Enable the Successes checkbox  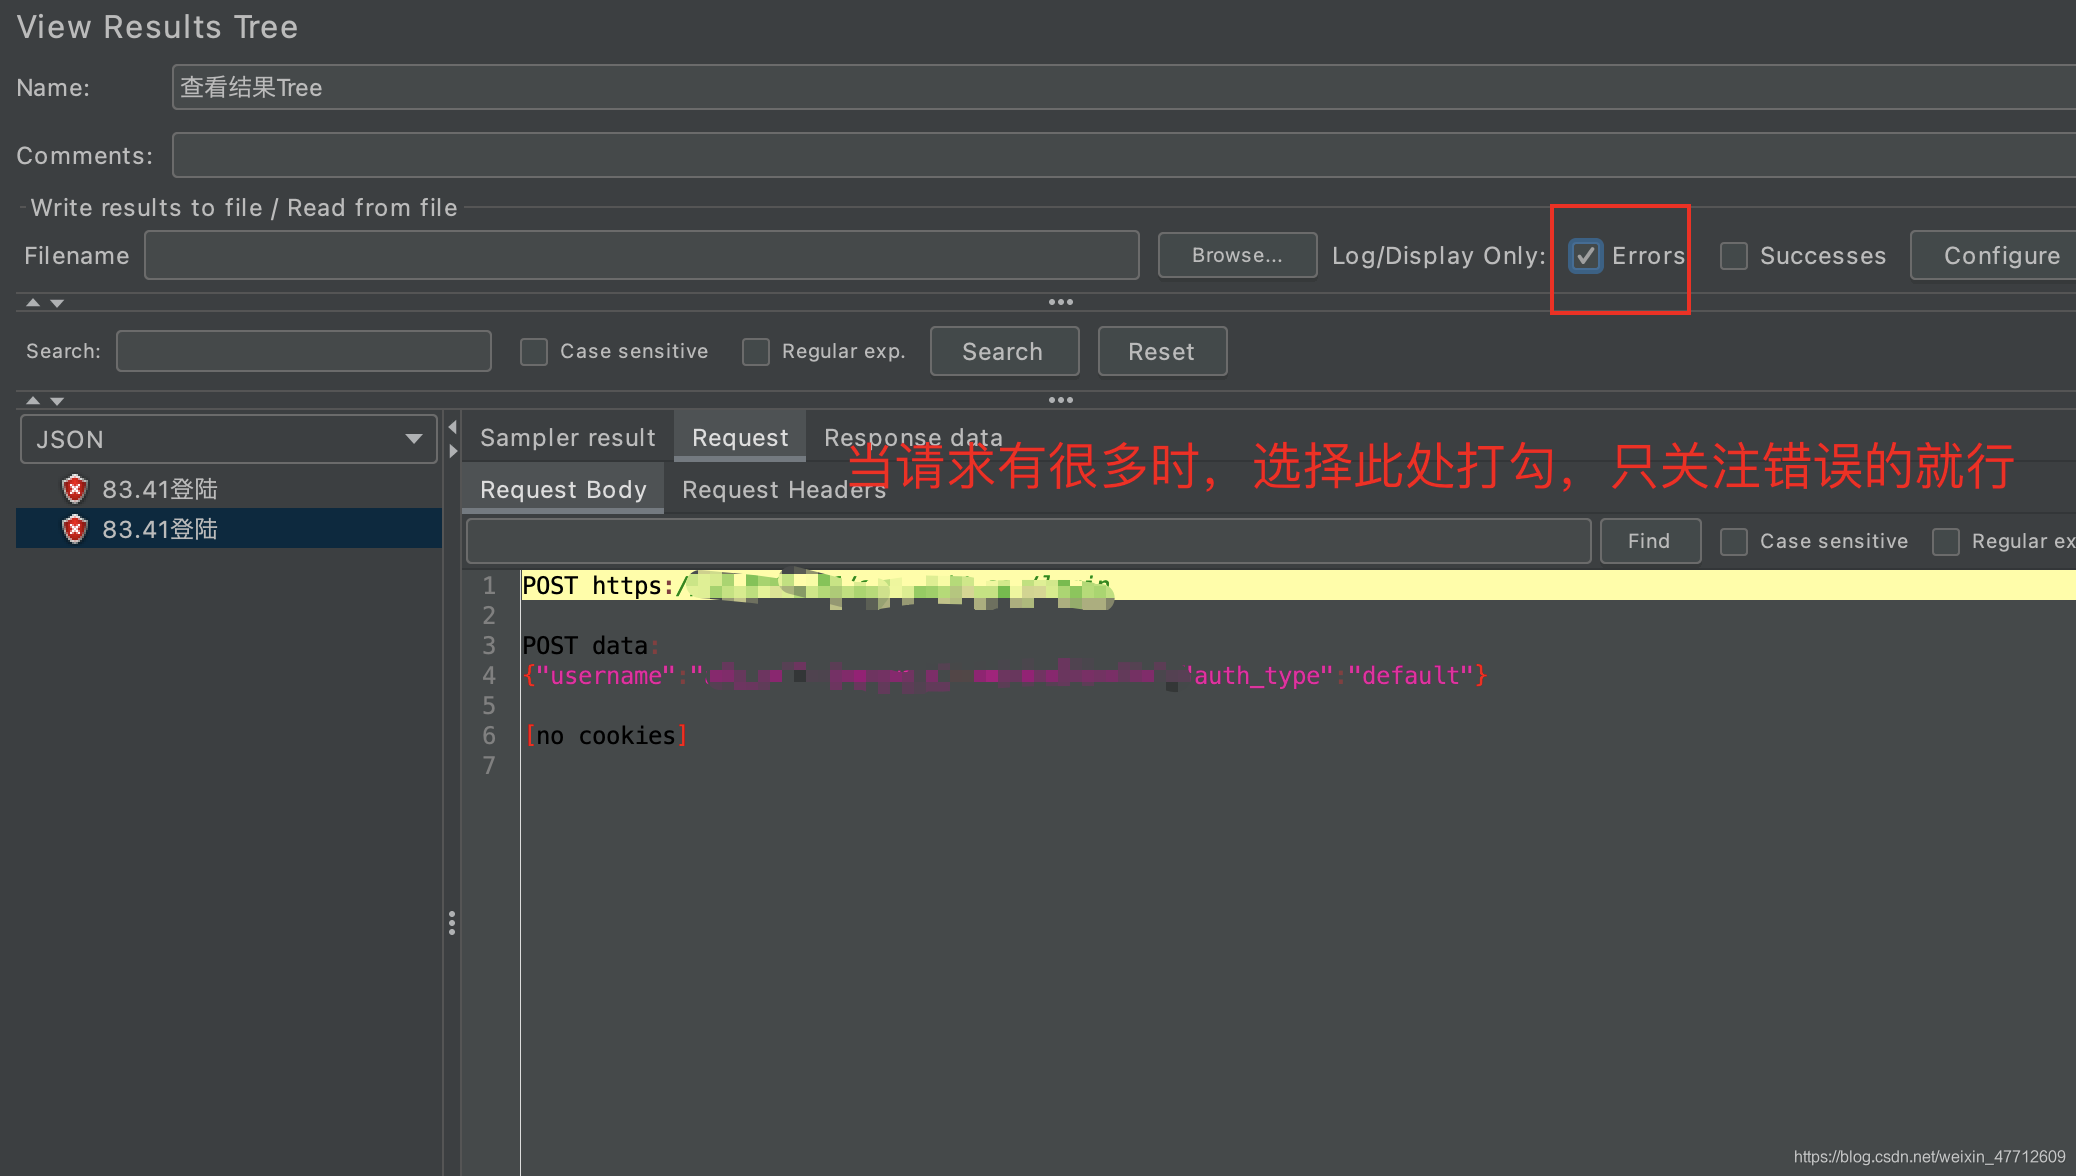[1734, 256]
